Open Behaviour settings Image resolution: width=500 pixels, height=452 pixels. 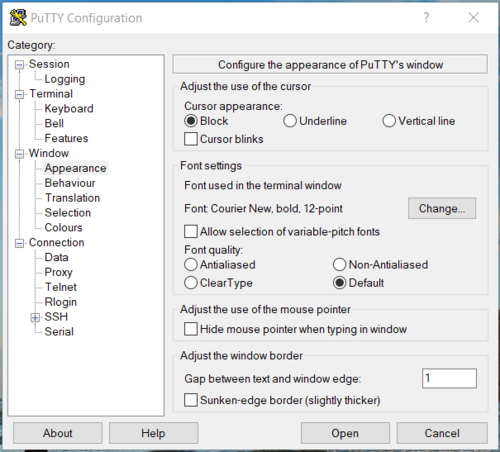pyautogui.click(x=70, y=183)
